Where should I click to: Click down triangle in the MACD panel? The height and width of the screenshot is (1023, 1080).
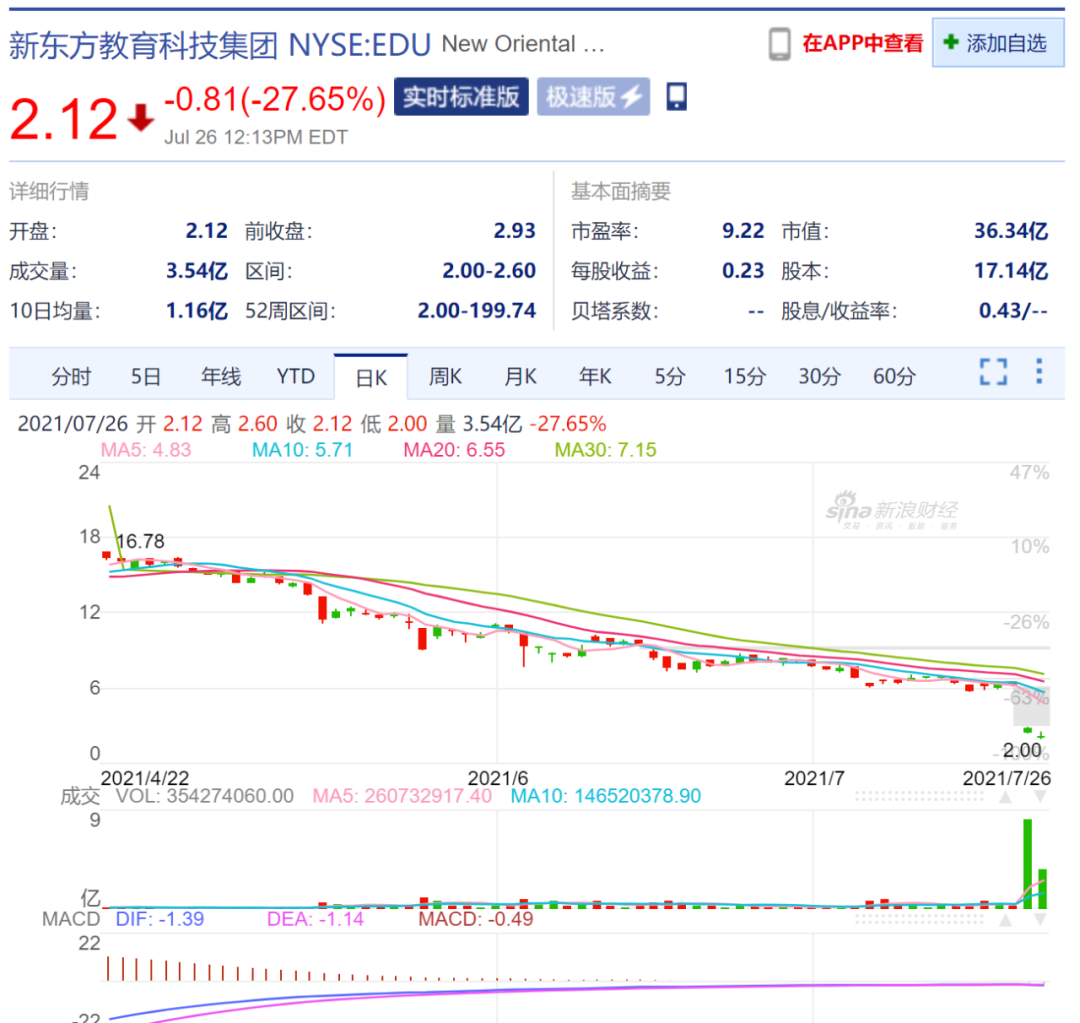click(x=1041, y=920)
